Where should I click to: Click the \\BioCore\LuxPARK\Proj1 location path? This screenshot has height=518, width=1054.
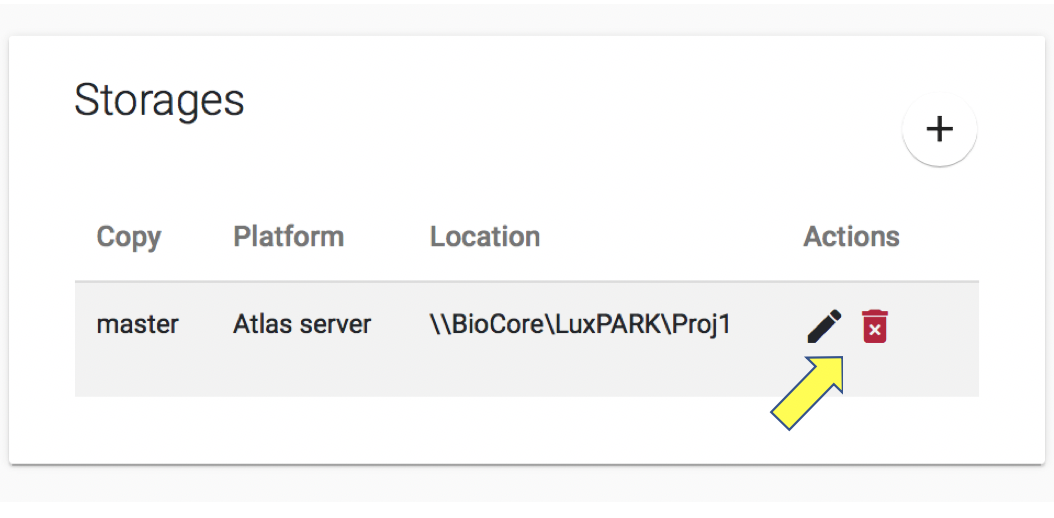pyautogui.click(x=580, y=325)
